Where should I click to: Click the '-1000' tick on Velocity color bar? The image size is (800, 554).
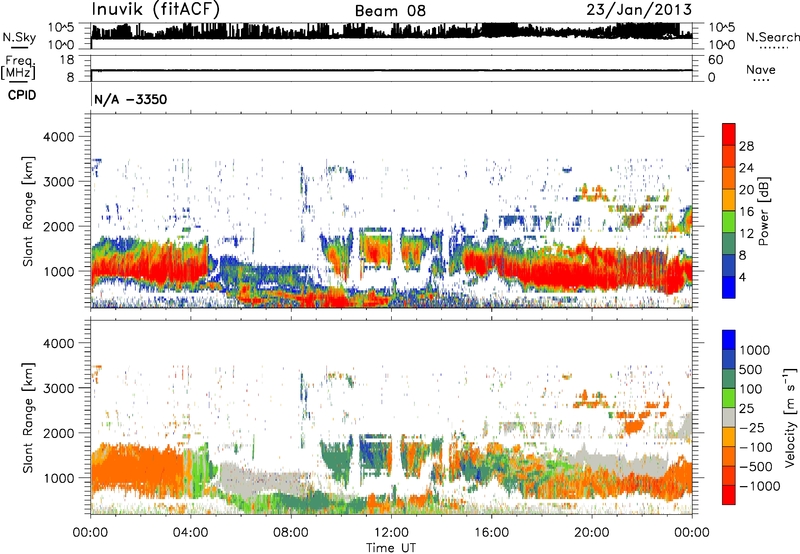click(759, 486)
